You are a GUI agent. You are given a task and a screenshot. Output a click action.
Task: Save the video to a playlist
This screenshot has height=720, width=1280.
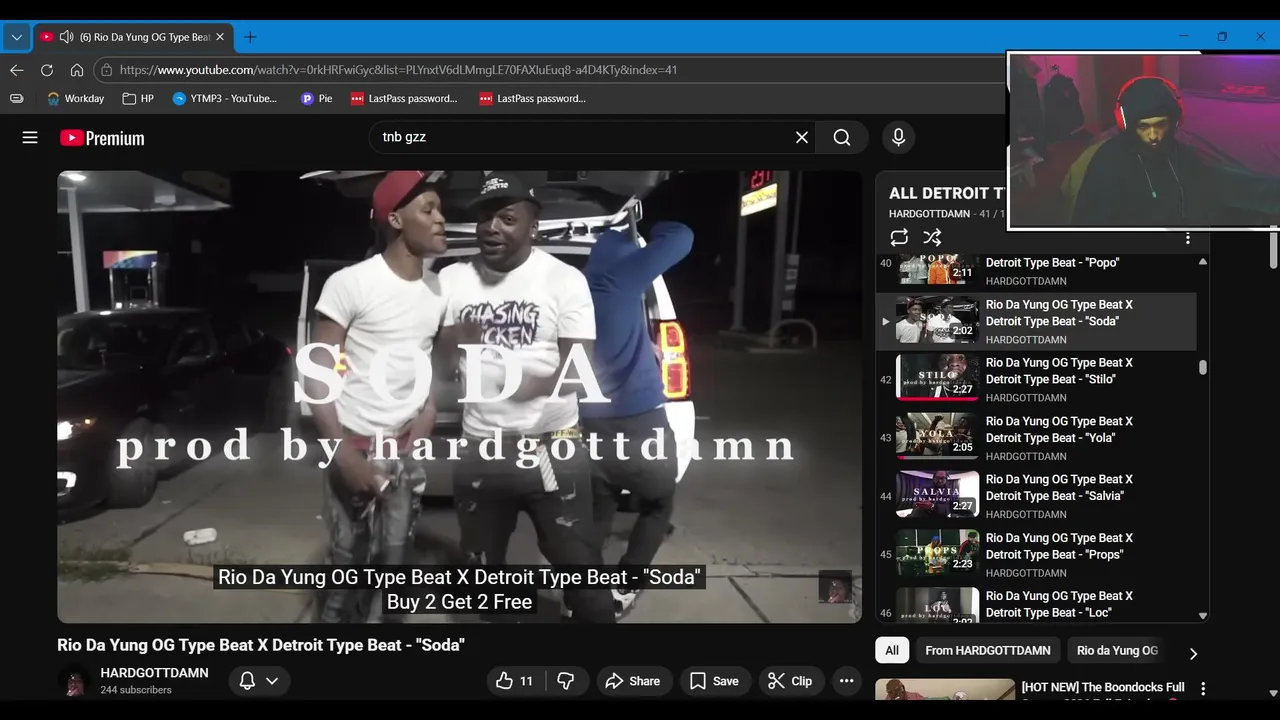715,681
